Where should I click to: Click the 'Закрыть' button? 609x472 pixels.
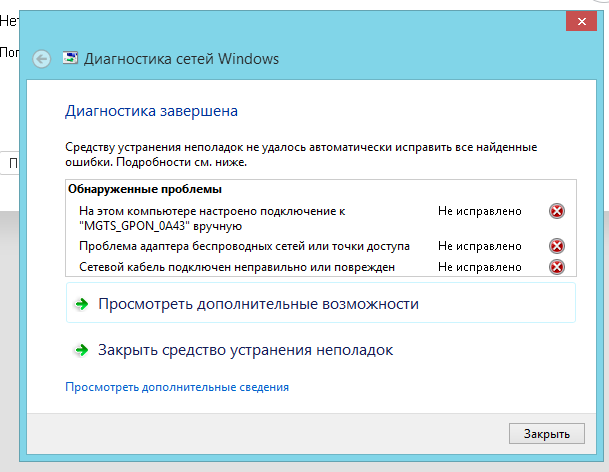[x=546, y=434]
